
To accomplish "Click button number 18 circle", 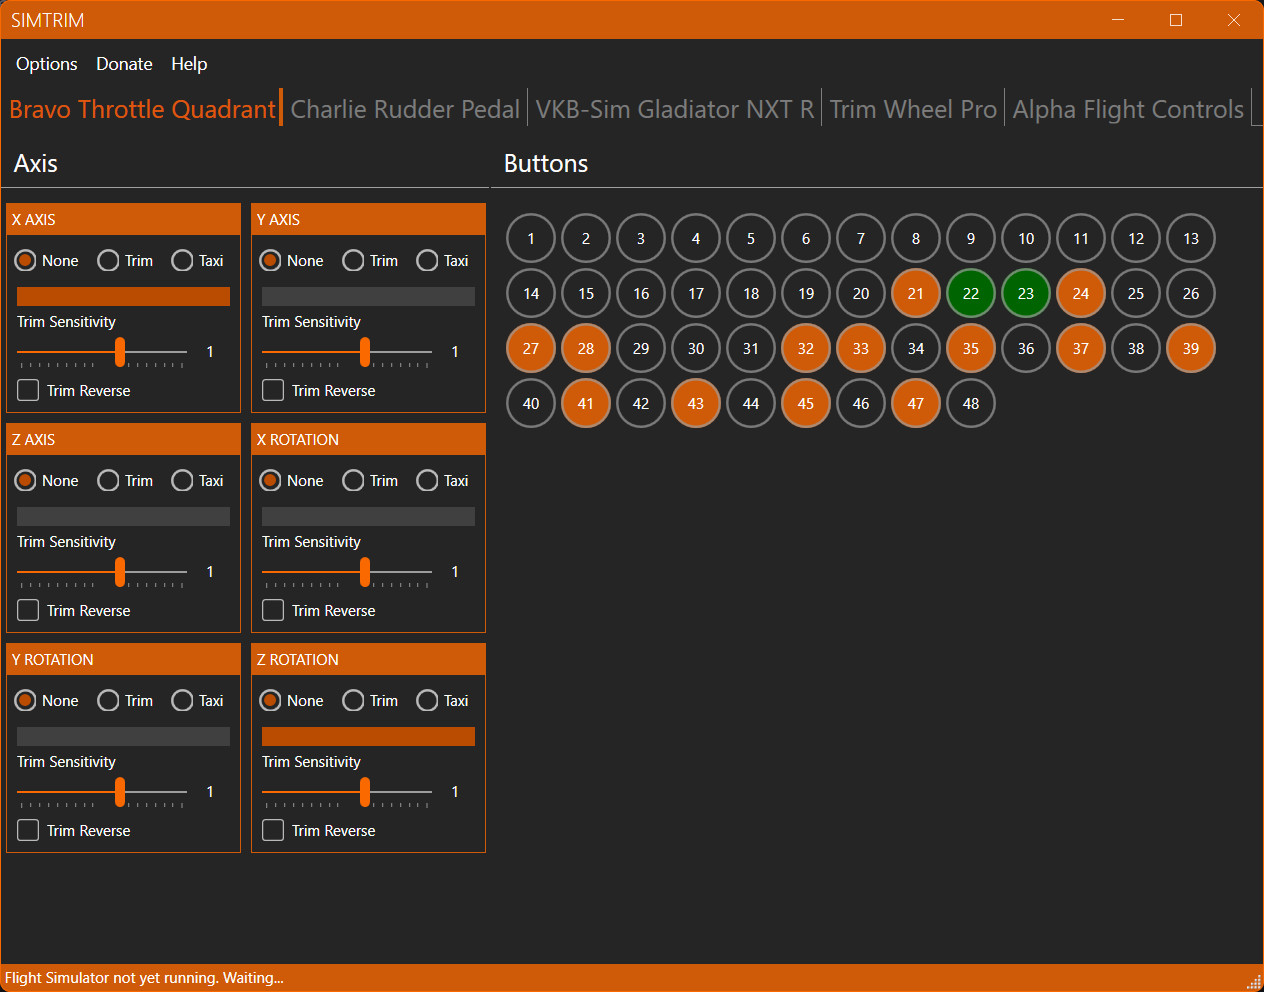I will [751, 293].
